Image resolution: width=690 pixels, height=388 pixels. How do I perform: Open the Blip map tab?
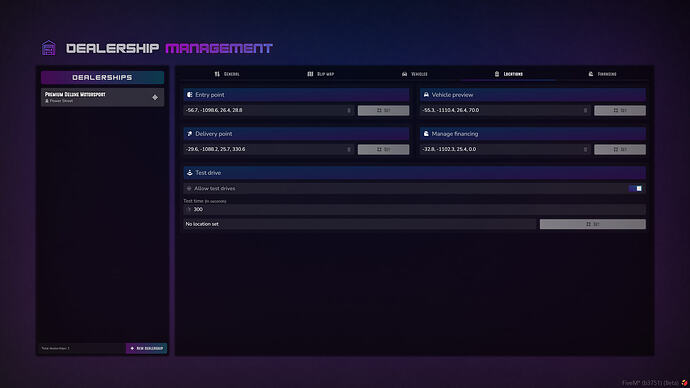point(321,74)
